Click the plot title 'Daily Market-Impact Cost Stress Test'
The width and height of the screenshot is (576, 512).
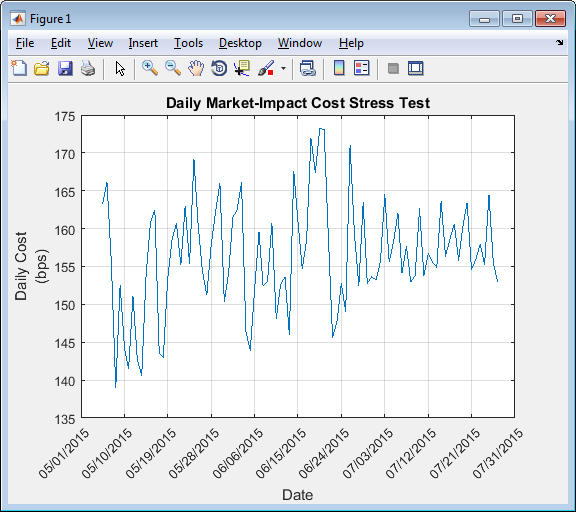298,102
